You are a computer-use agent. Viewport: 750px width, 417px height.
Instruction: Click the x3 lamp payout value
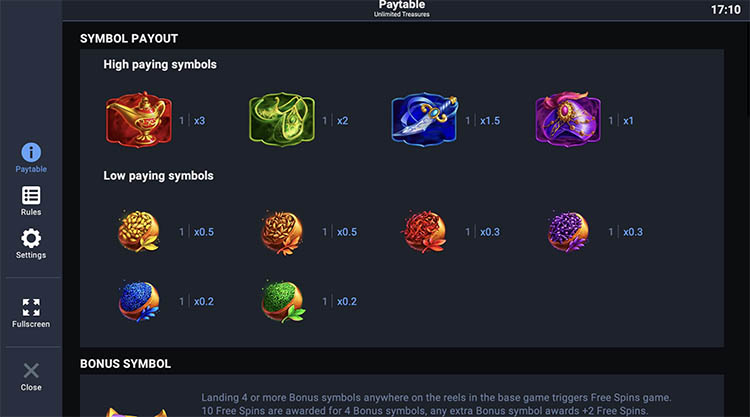coord(200,121)
